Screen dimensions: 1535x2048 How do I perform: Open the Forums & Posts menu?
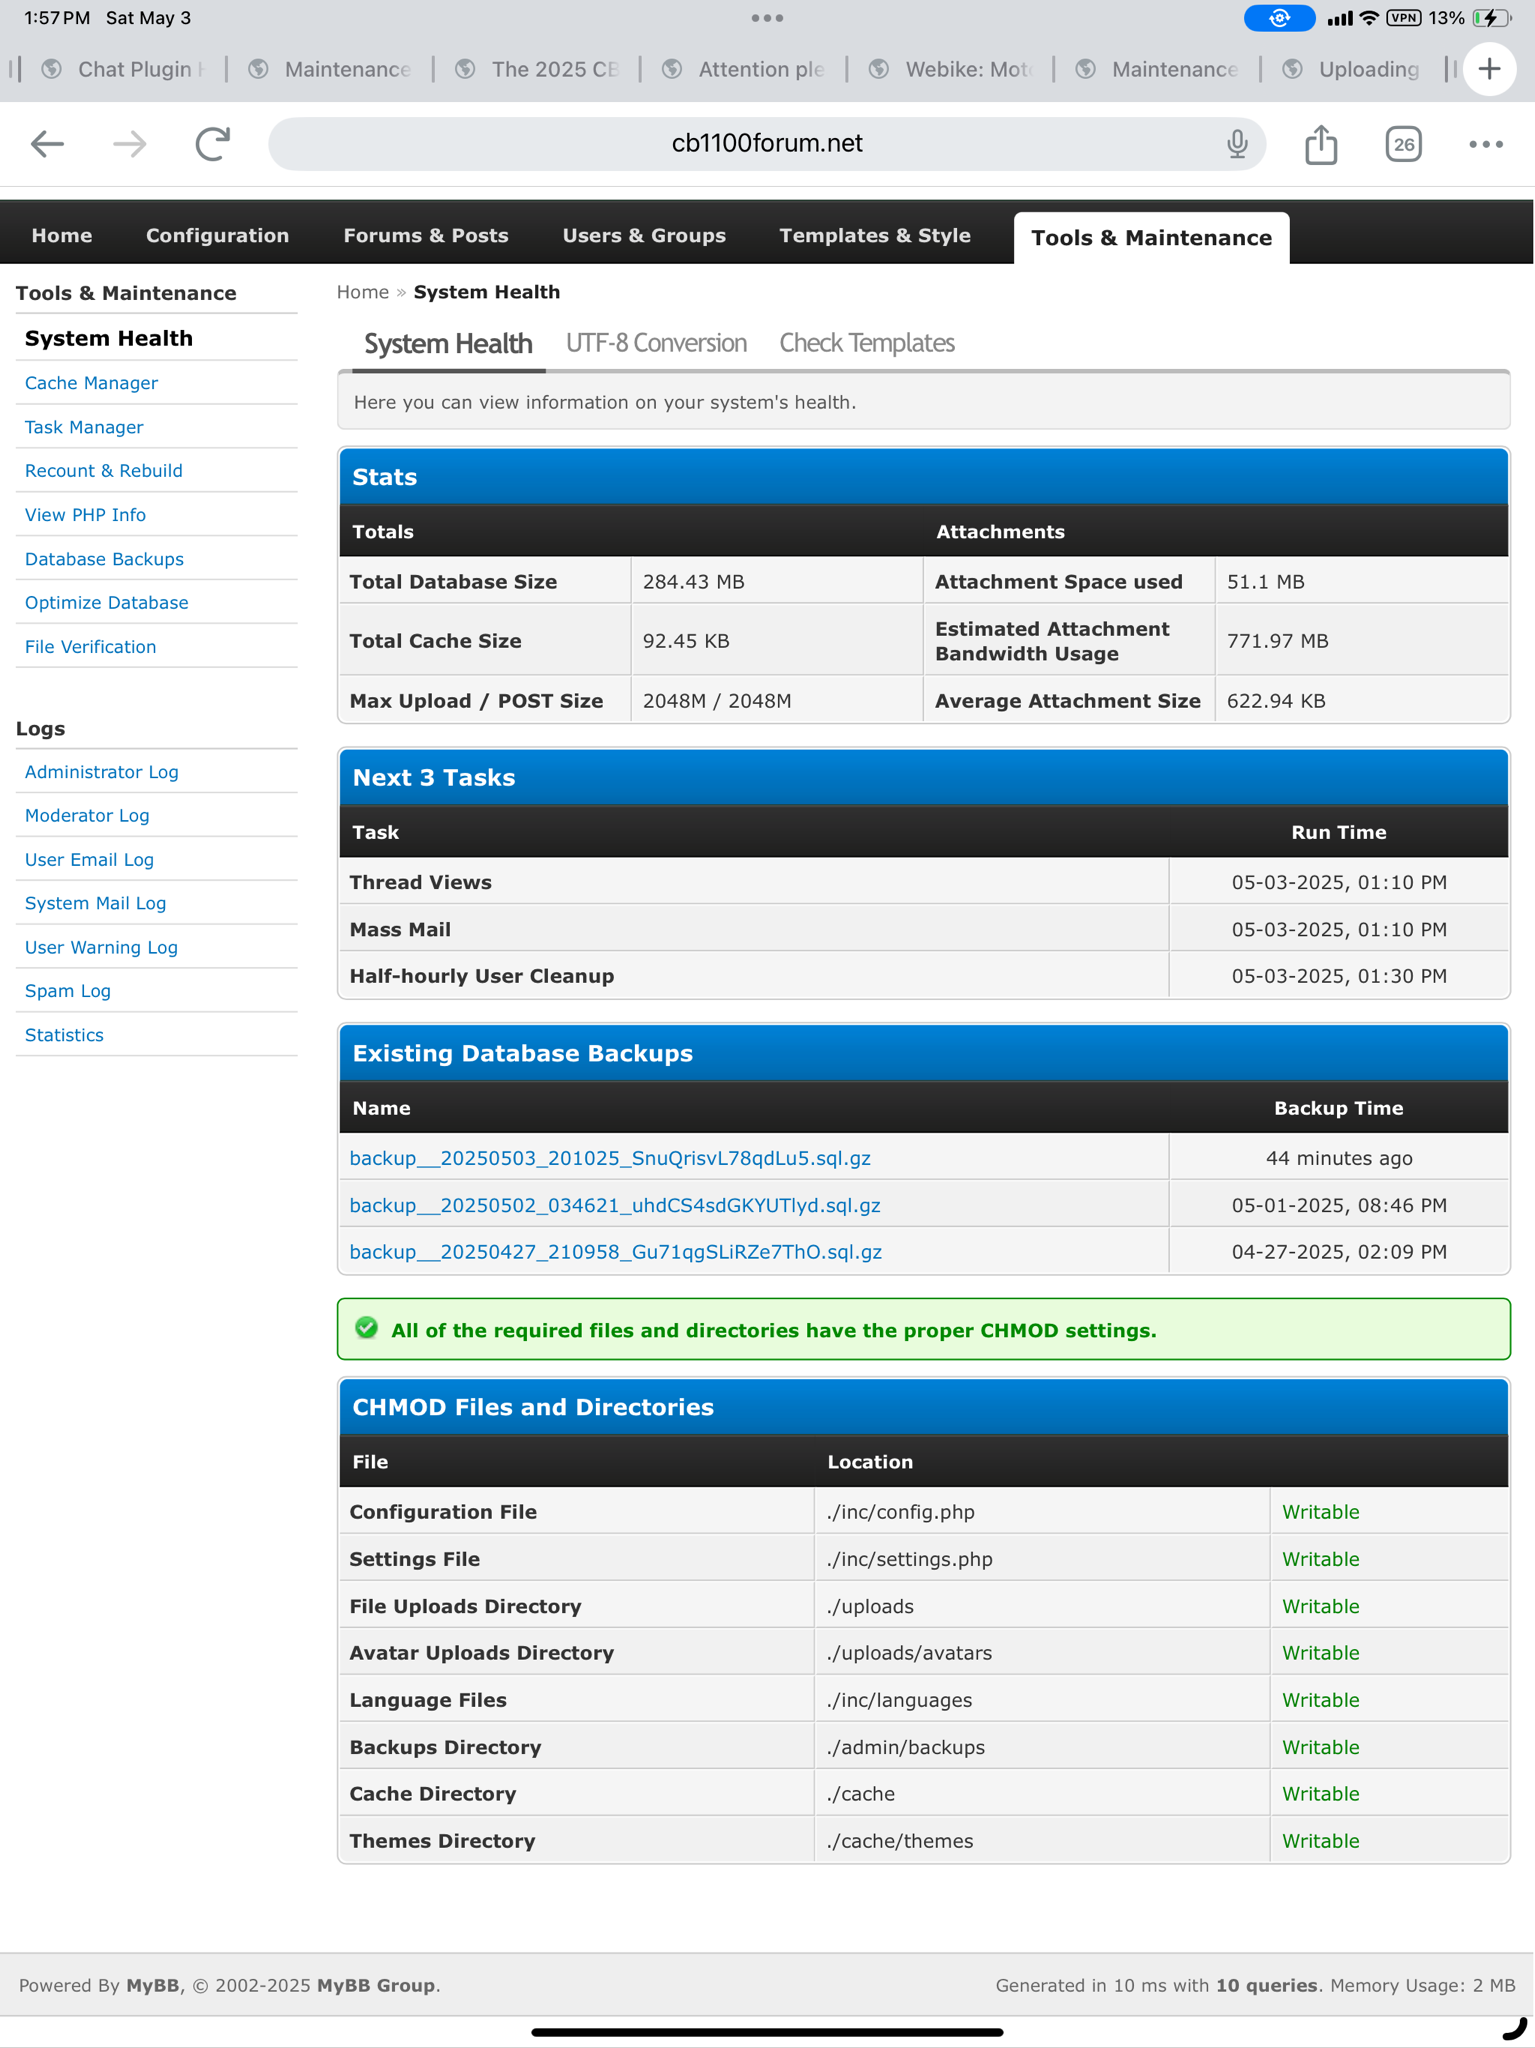point(426,236)
